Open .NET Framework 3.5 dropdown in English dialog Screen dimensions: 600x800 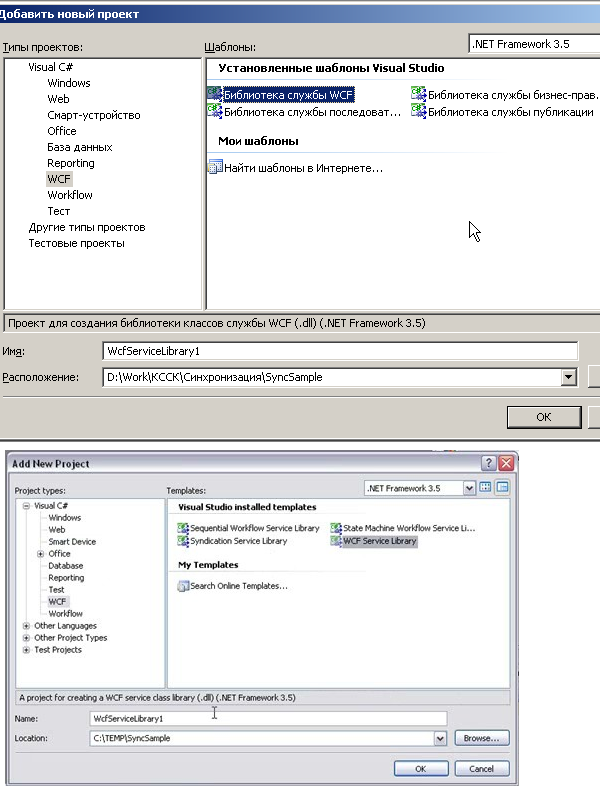[469, 488]
